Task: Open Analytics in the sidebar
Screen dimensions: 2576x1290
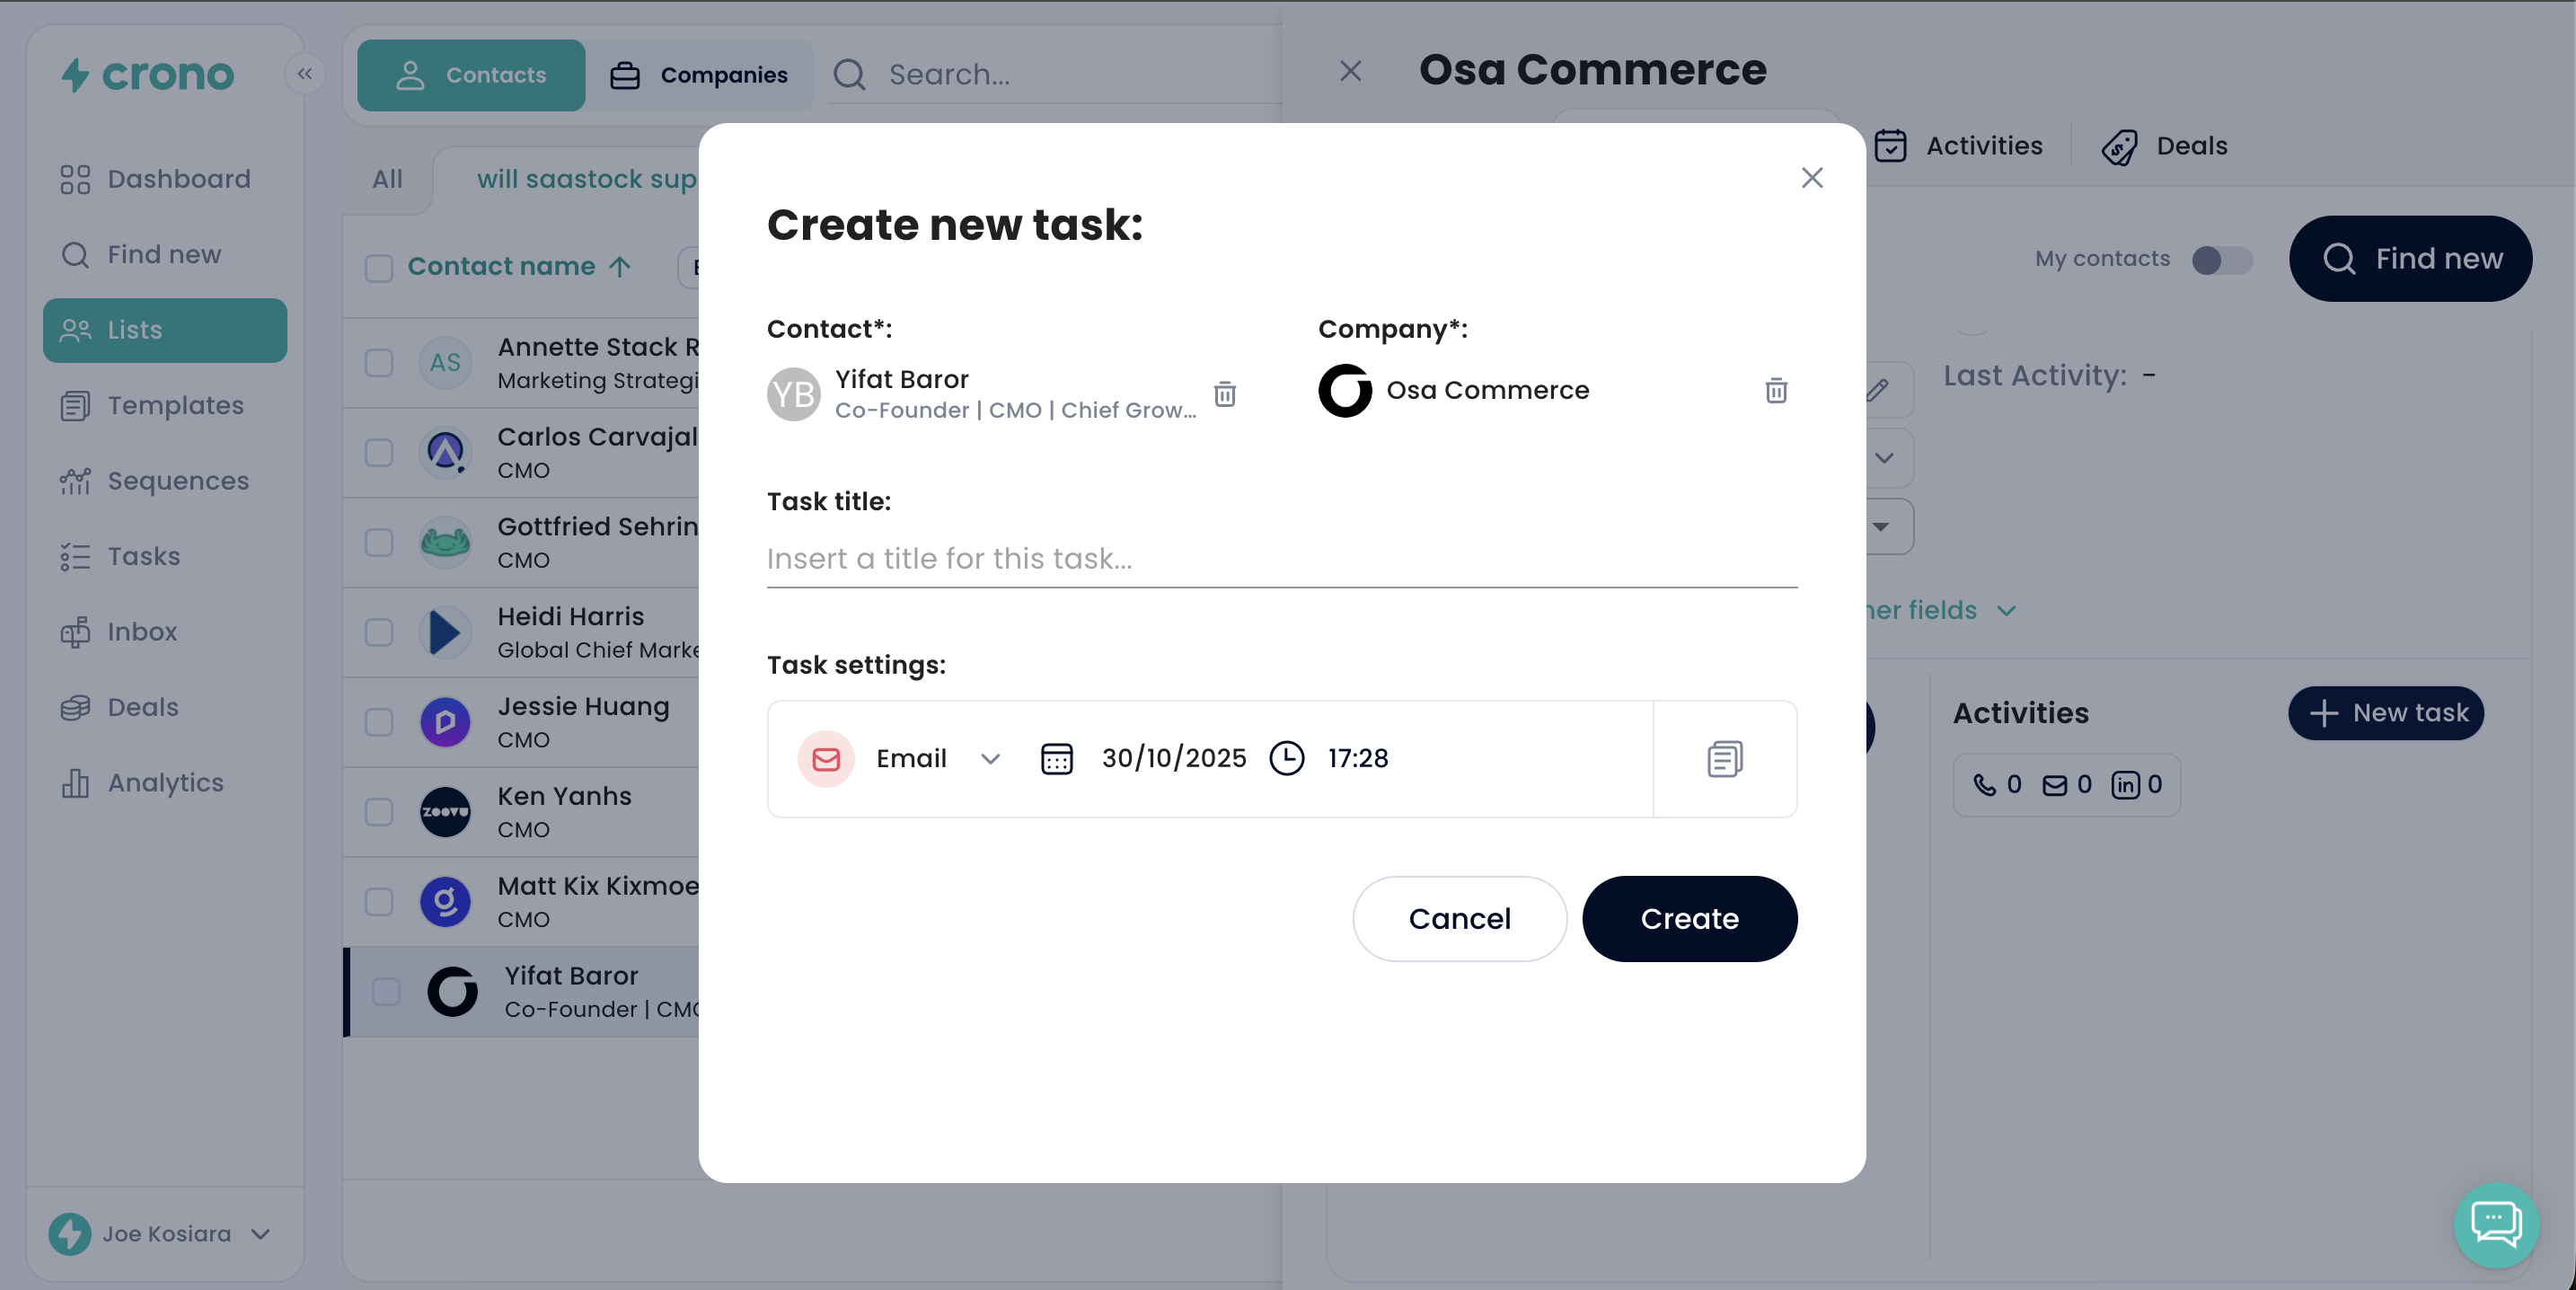Action: click(165, 783)
